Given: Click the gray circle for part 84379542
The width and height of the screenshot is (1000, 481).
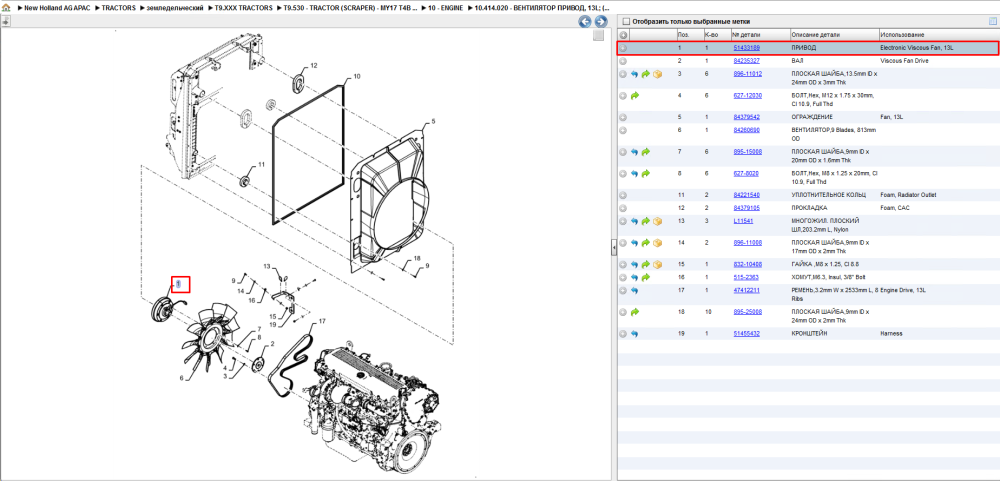Looking at the screenshot, I should point(624,117).
